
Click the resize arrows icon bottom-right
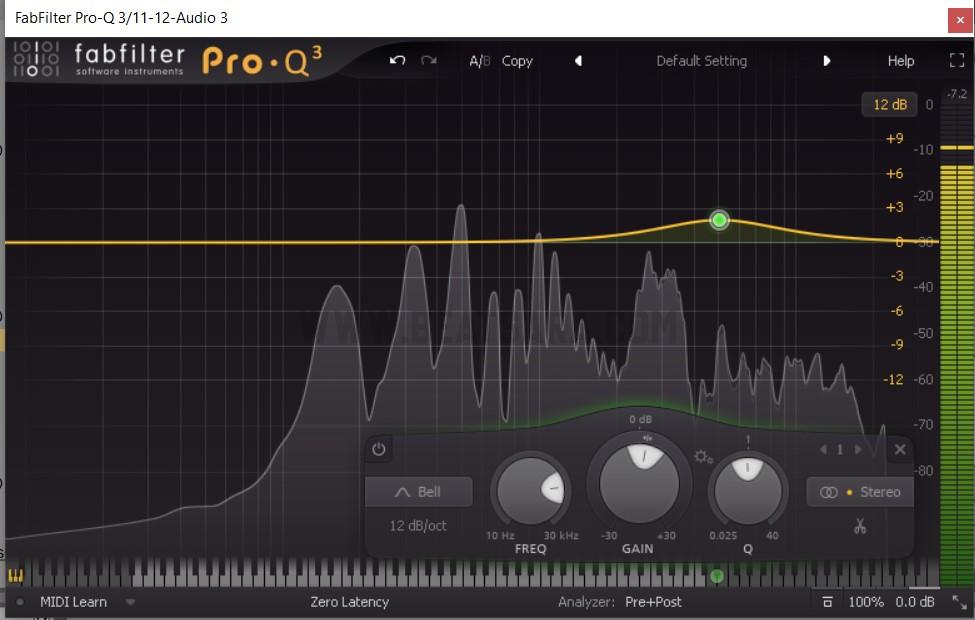point(958,602)
